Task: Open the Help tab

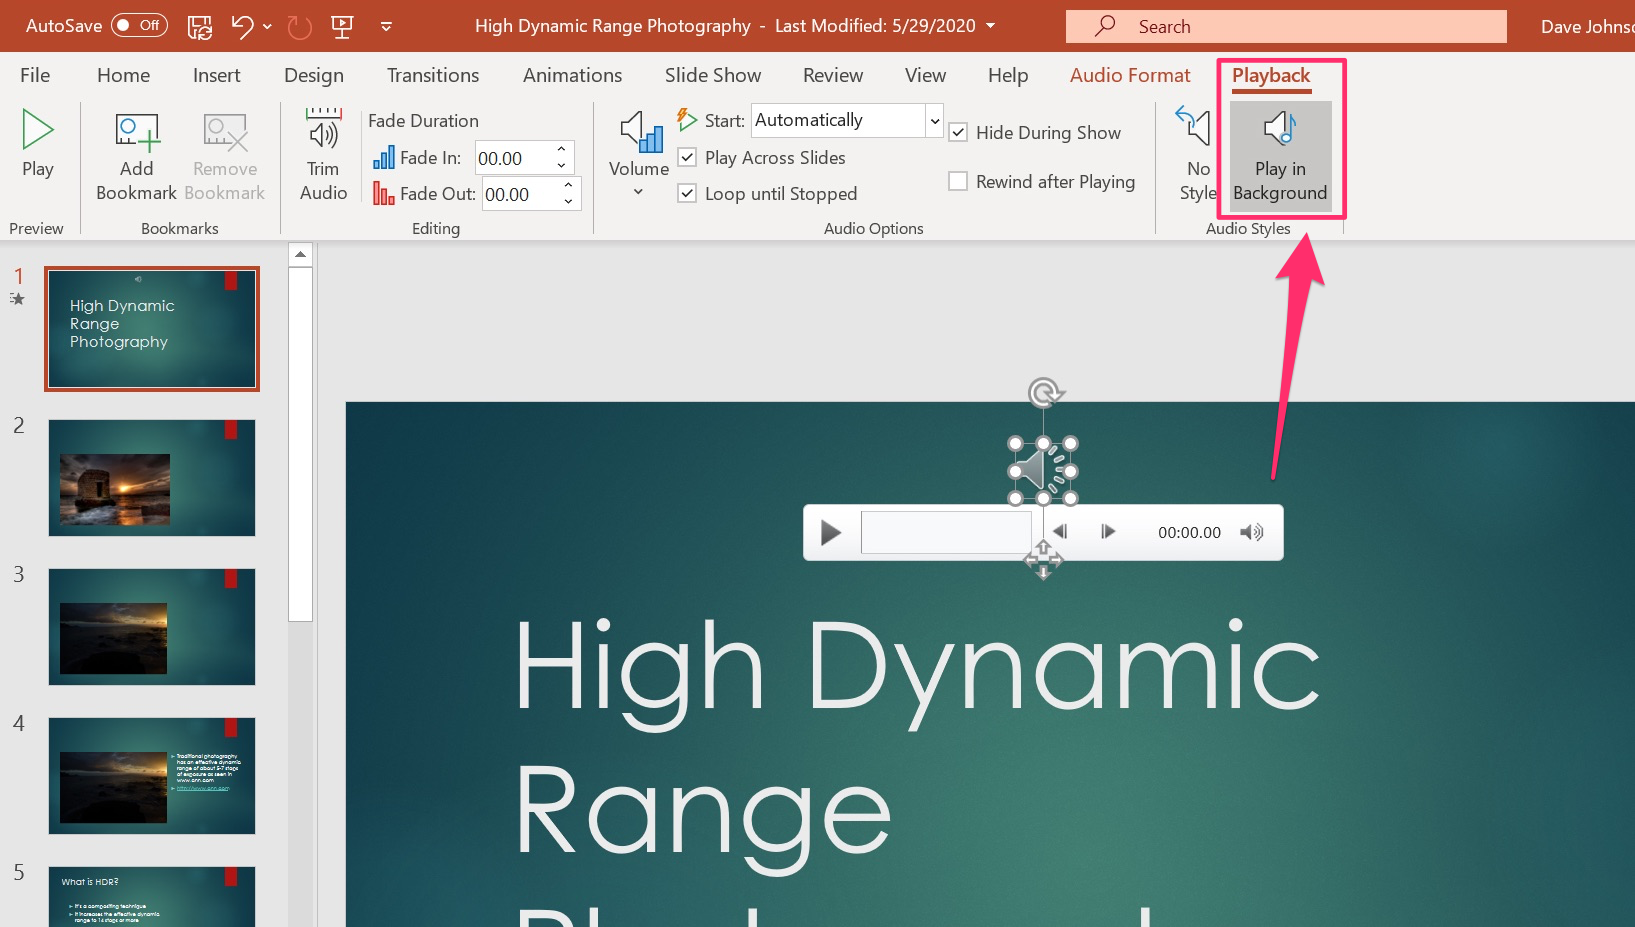Action: (1008, 75)
